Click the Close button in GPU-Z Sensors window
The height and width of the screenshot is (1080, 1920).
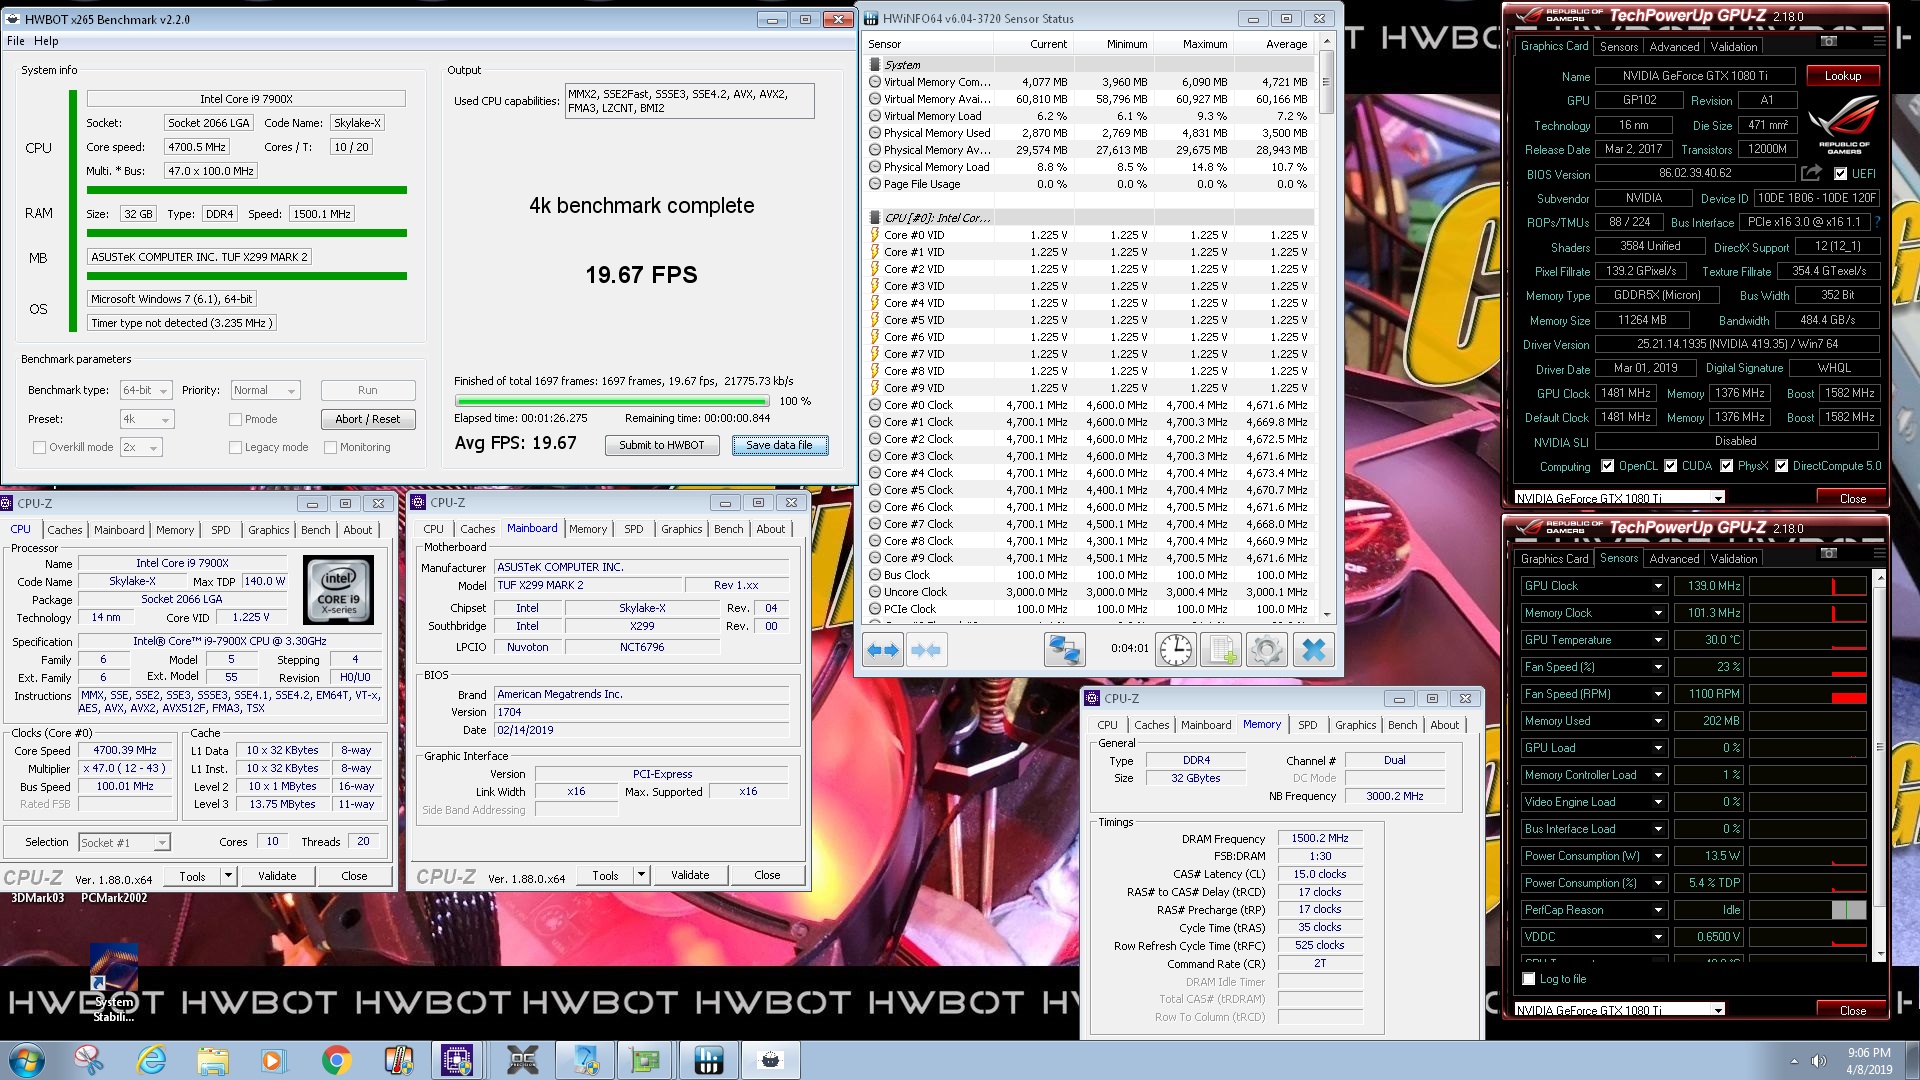click(x=1852, y=1010)
